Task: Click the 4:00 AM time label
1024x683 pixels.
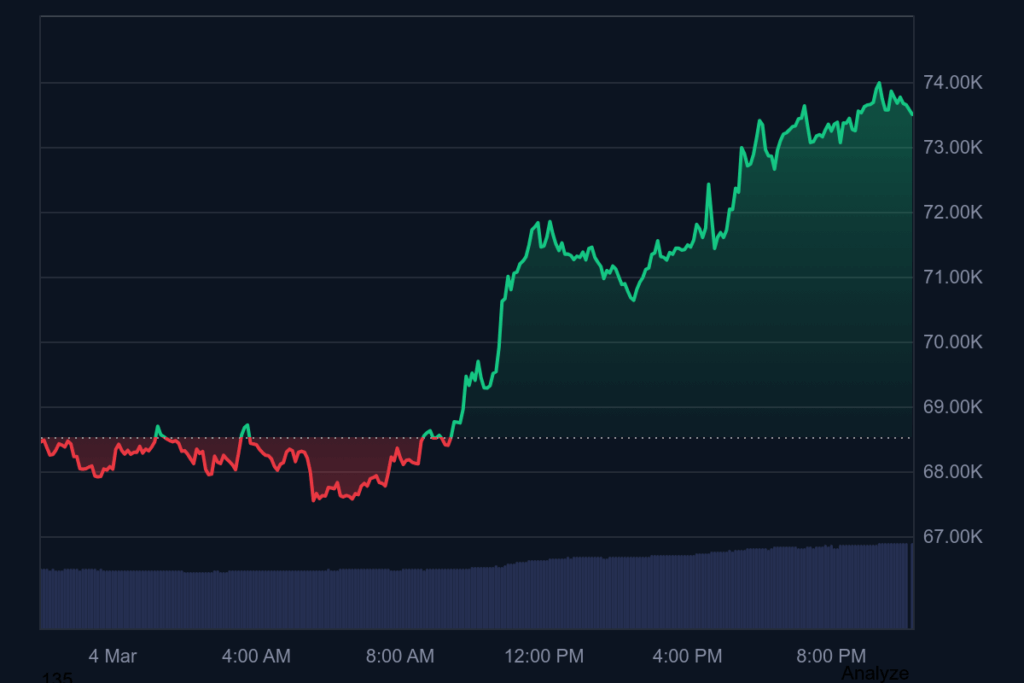Action: (x=256, y=656)
